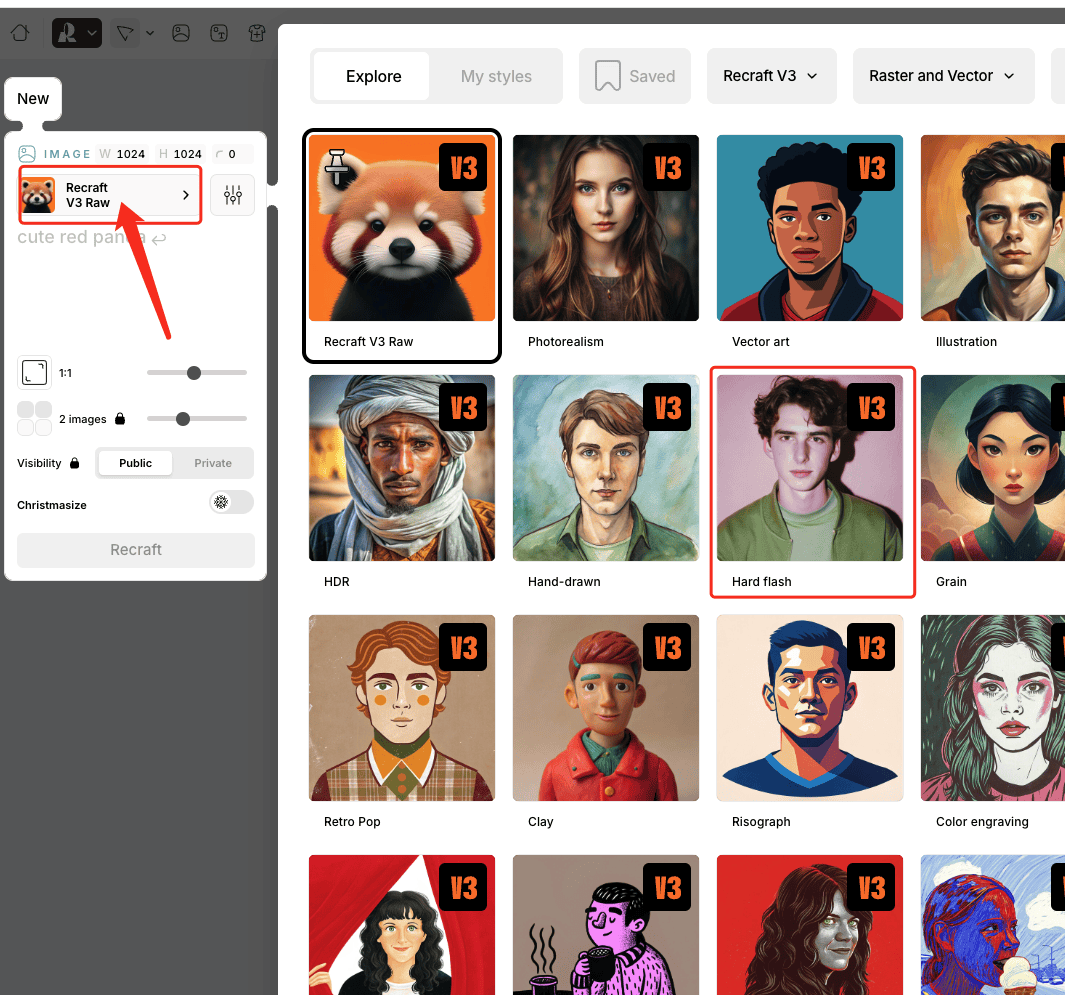Select the Vector art style thumbnail

[x=810, y=228]
